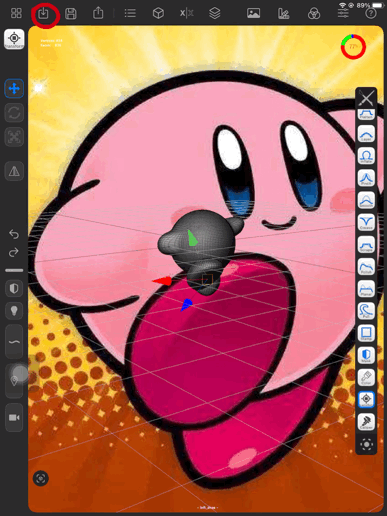Open the scene list menu
Screen dimensions: 387x516
point(130,13)
